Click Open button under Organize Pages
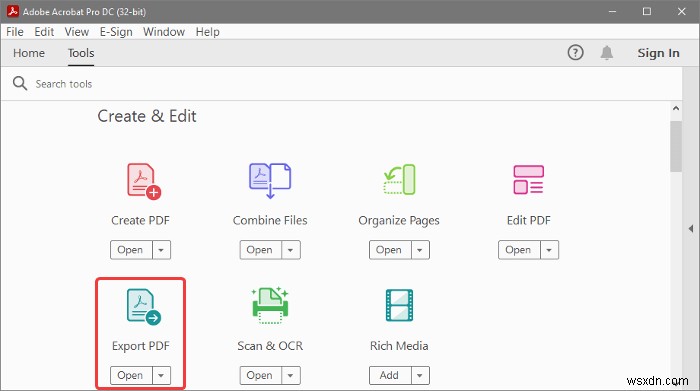 pos(390,250)
